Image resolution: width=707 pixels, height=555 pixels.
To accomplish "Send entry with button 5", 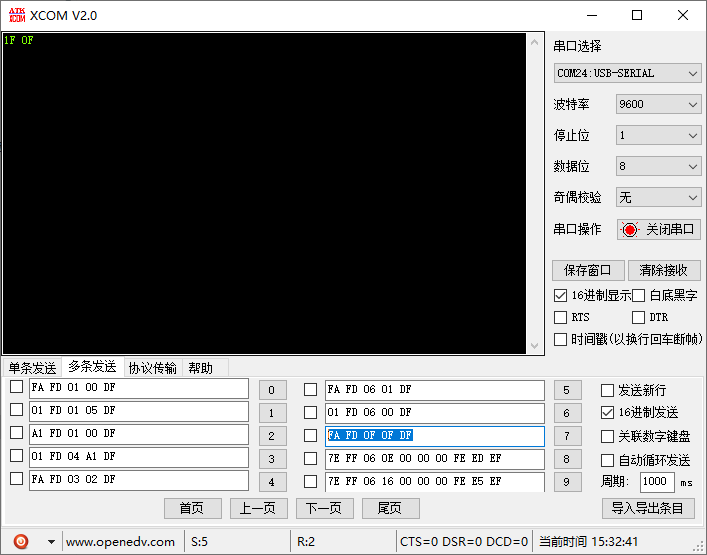I will pos(567,390).
